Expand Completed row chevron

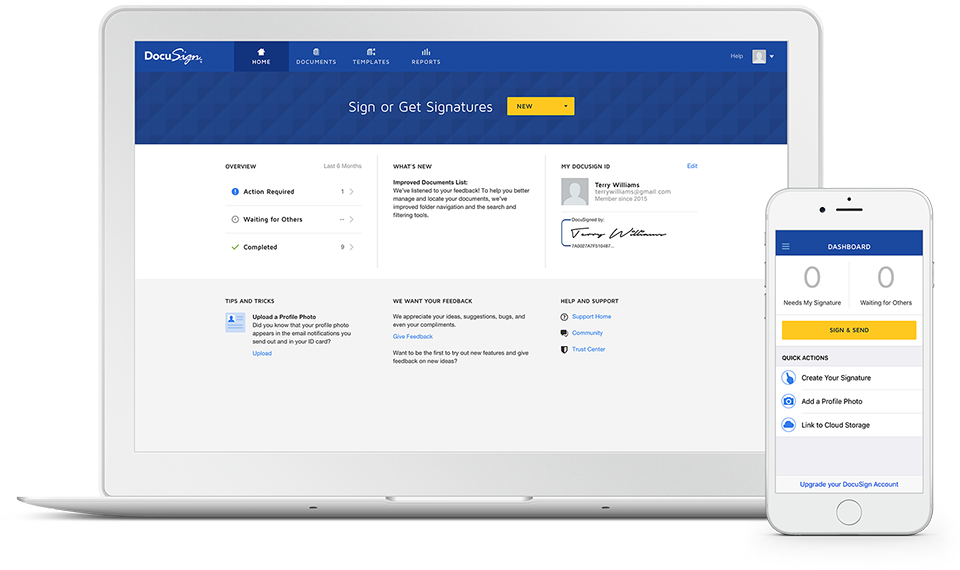pyautogui.click(x=352, y=247)
